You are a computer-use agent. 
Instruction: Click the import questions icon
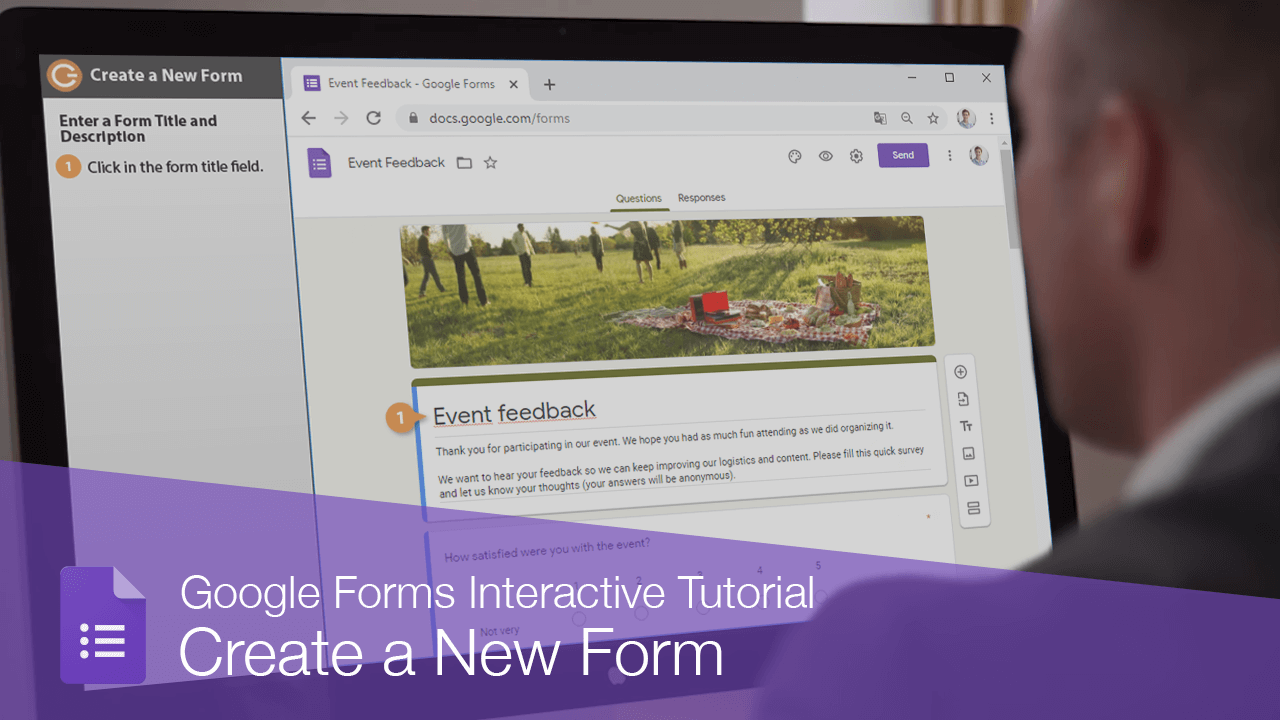(963, 399)
